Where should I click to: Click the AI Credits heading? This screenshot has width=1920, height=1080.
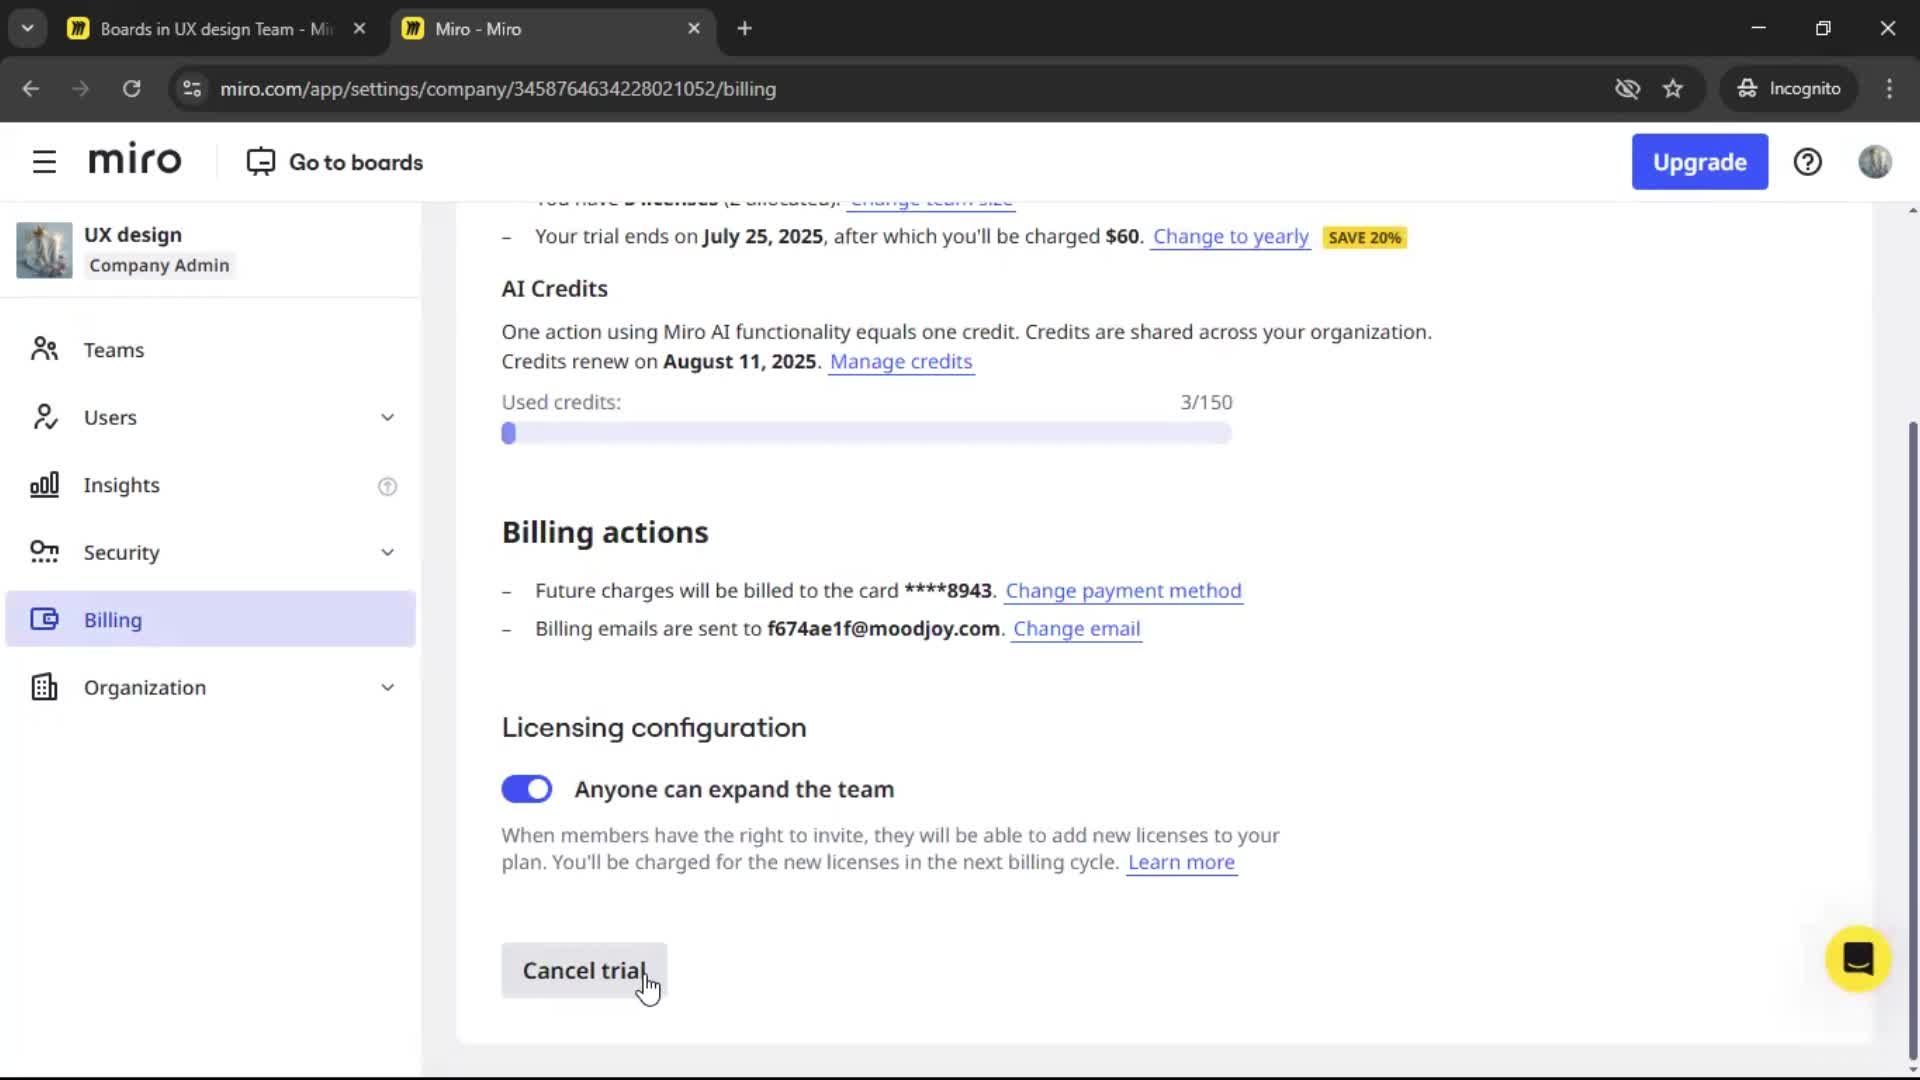click(x=555, y=289)
